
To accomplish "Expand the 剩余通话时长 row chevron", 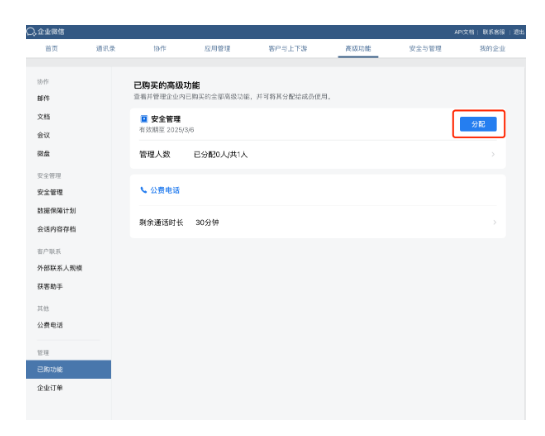I will [x=494, y=222].
